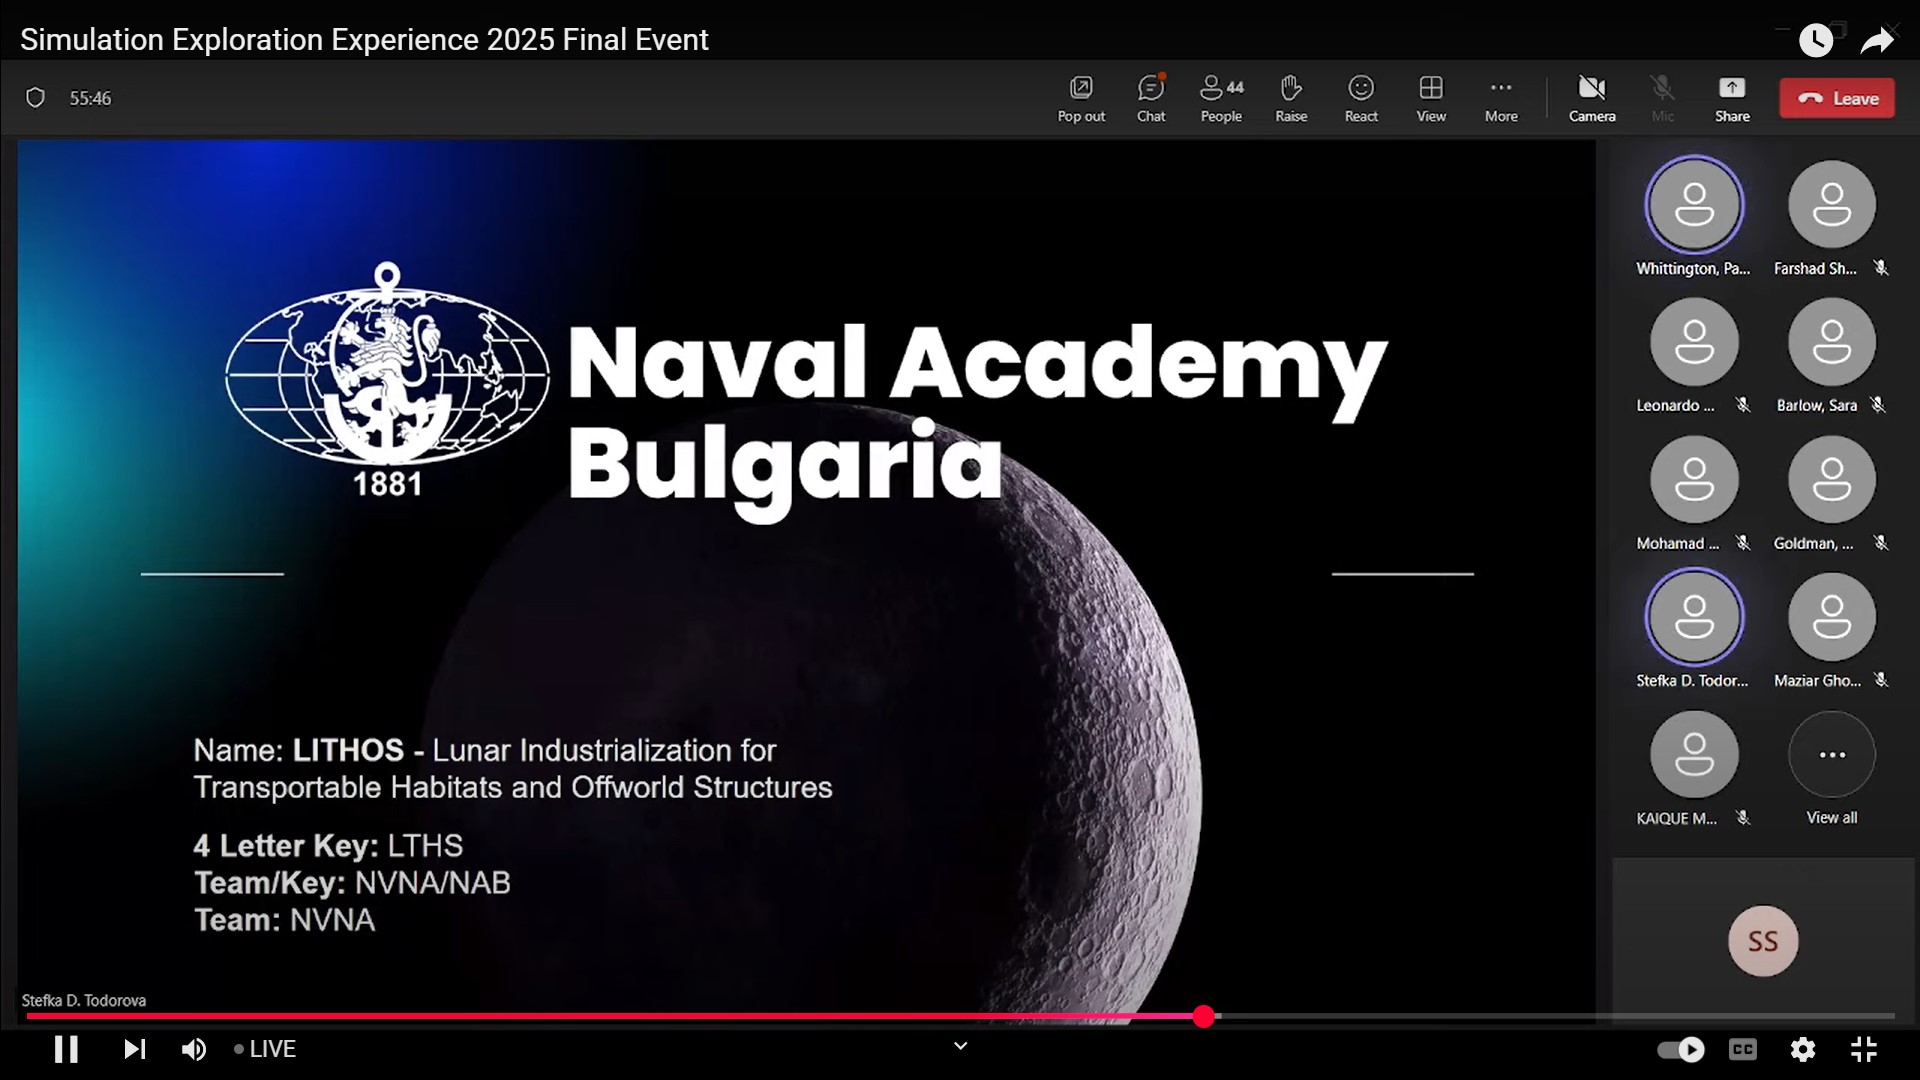Click muted mic icon next to Leonardo
The height and width of the screenshot is (1080, 1920).
pyautogui.click(x=1743, y=405)
